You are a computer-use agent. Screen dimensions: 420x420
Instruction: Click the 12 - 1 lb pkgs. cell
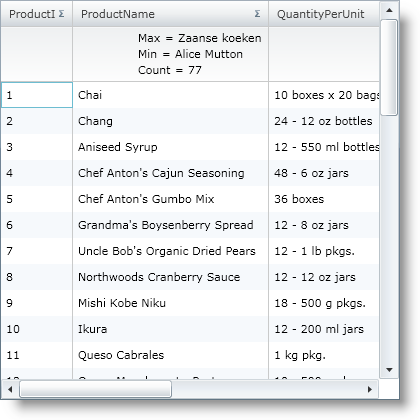324,251
